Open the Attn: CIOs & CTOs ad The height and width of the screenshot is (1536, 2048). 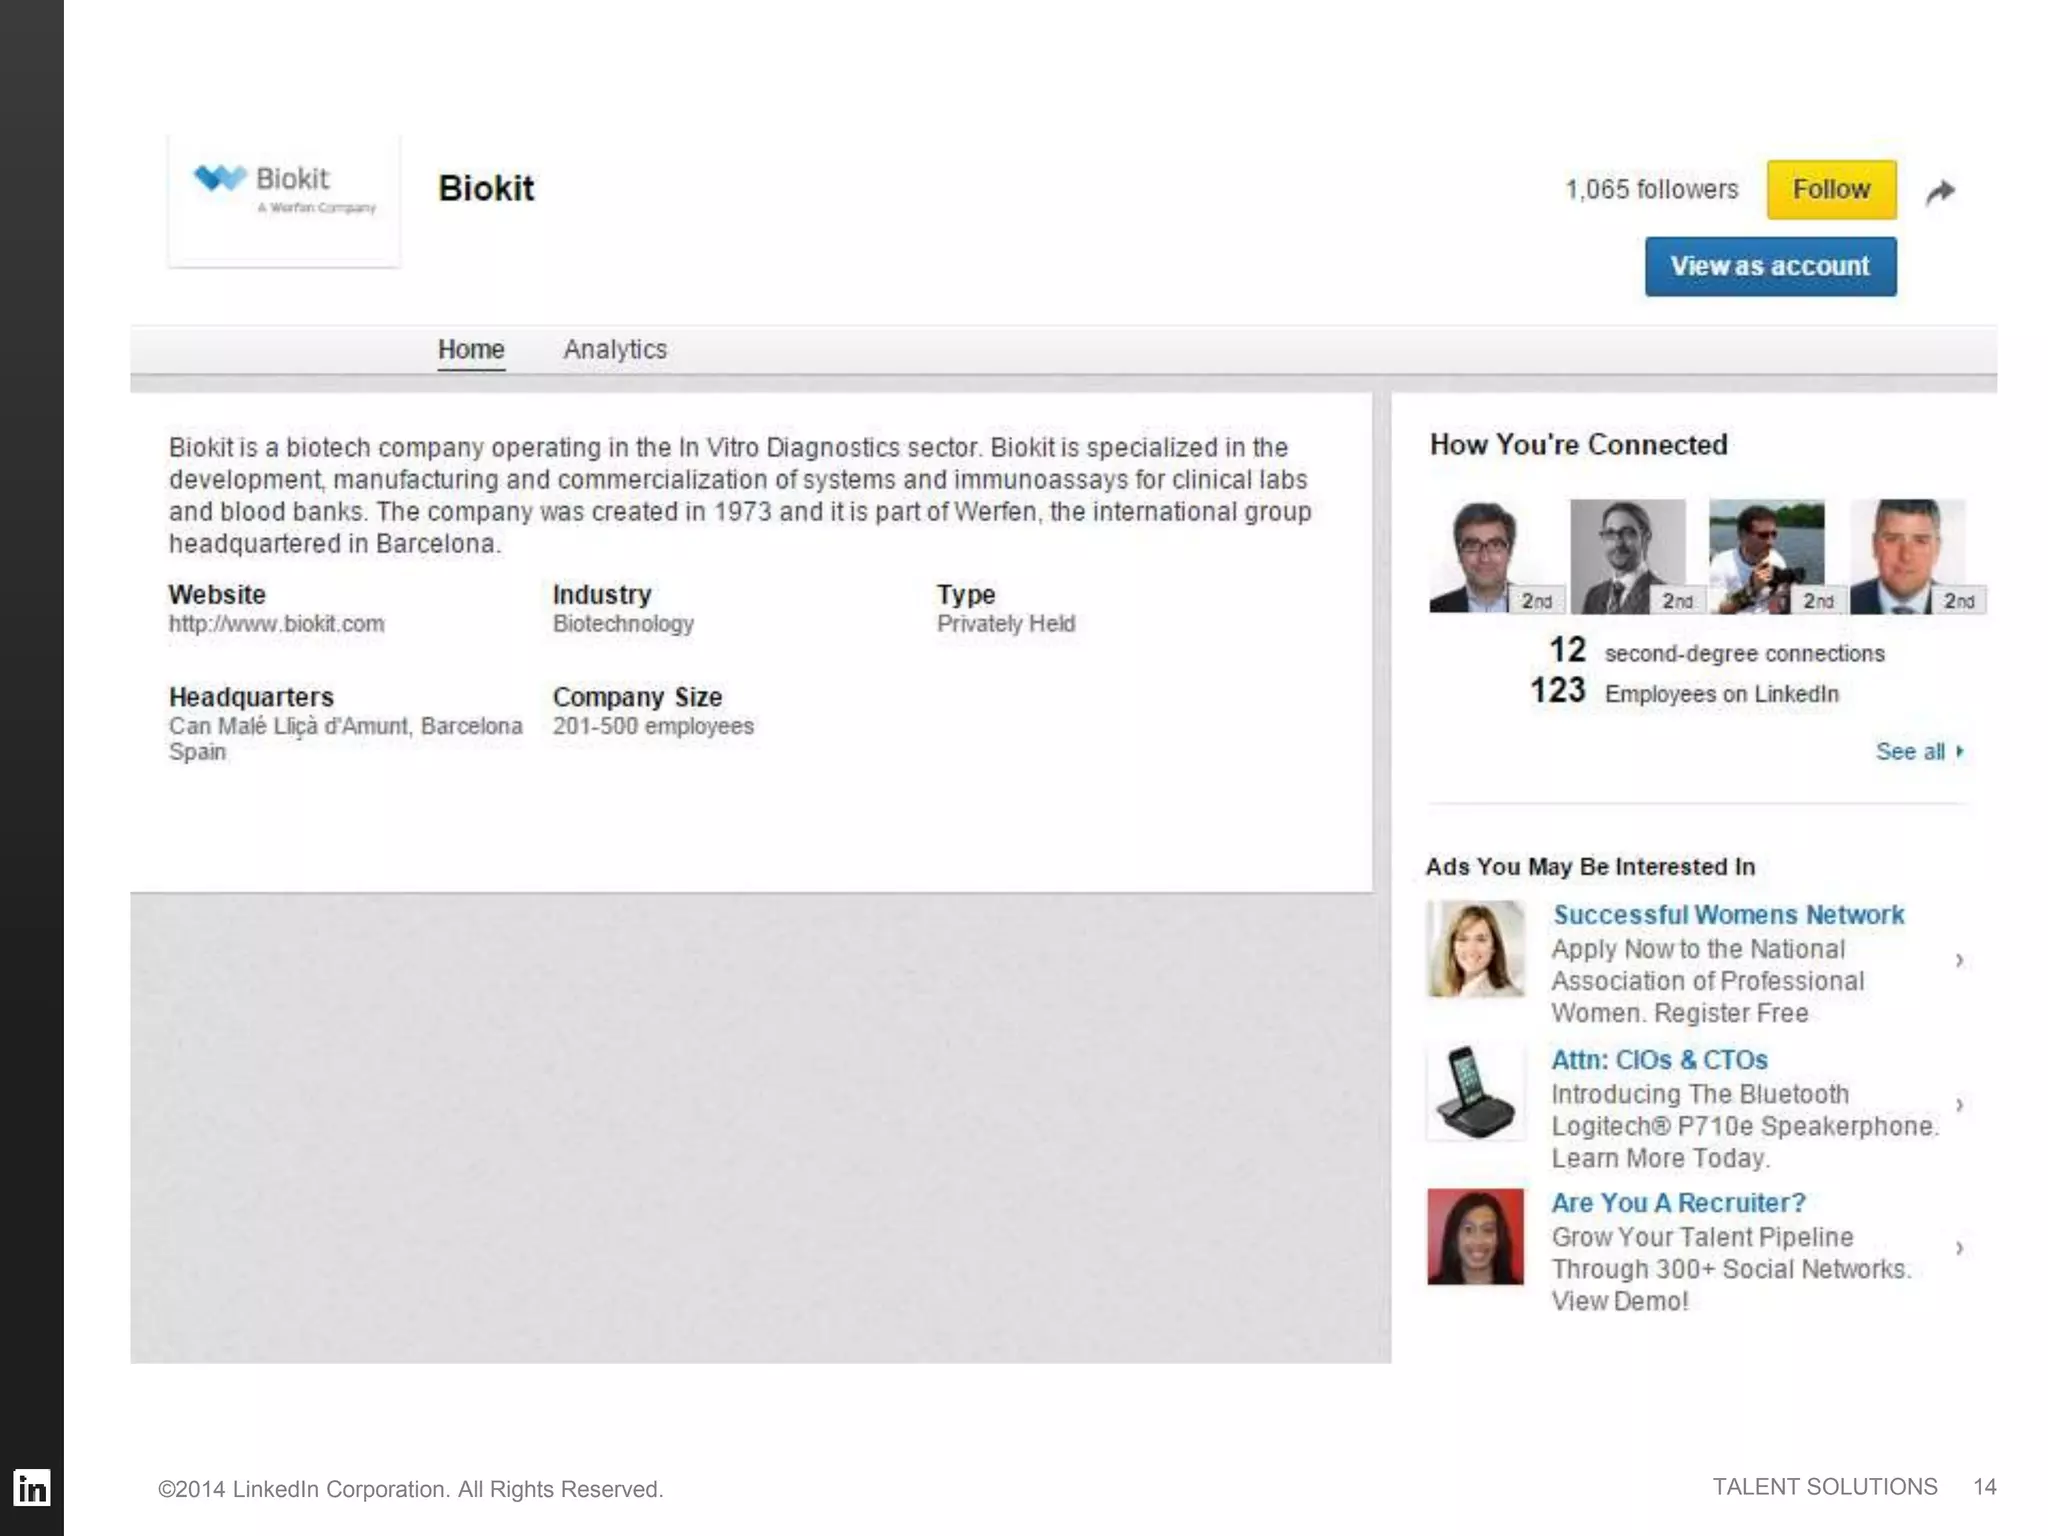point(1659,1060)
